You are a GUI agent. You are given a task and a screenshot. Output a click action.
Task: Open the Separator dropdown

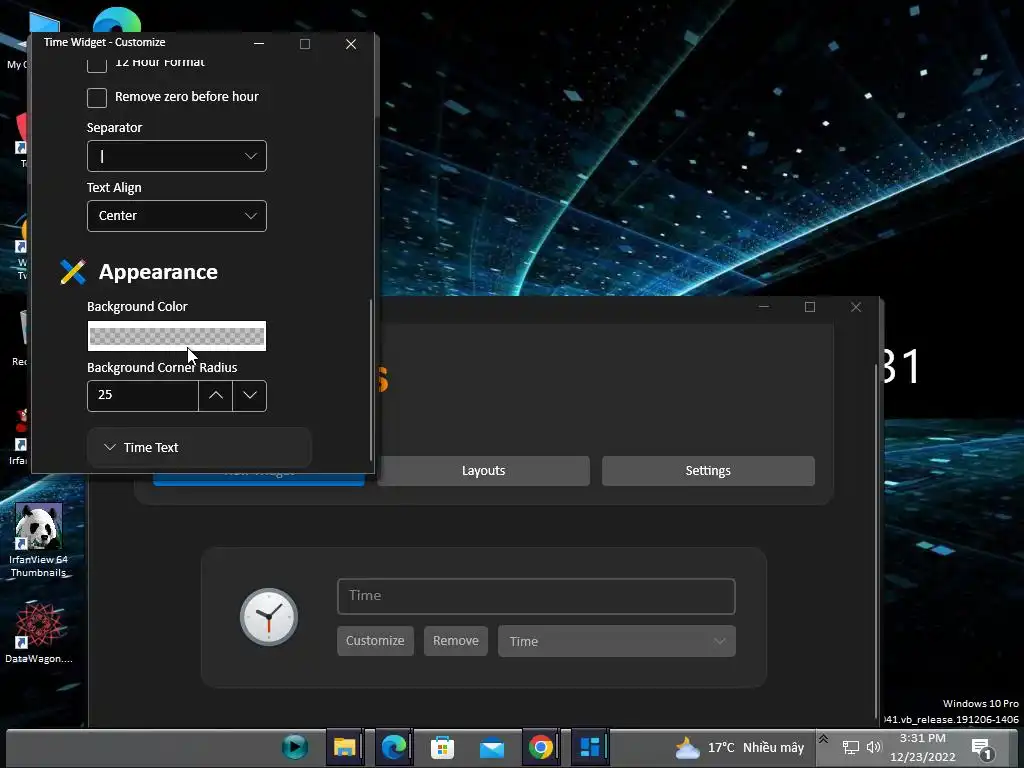(x=176, y=156)
